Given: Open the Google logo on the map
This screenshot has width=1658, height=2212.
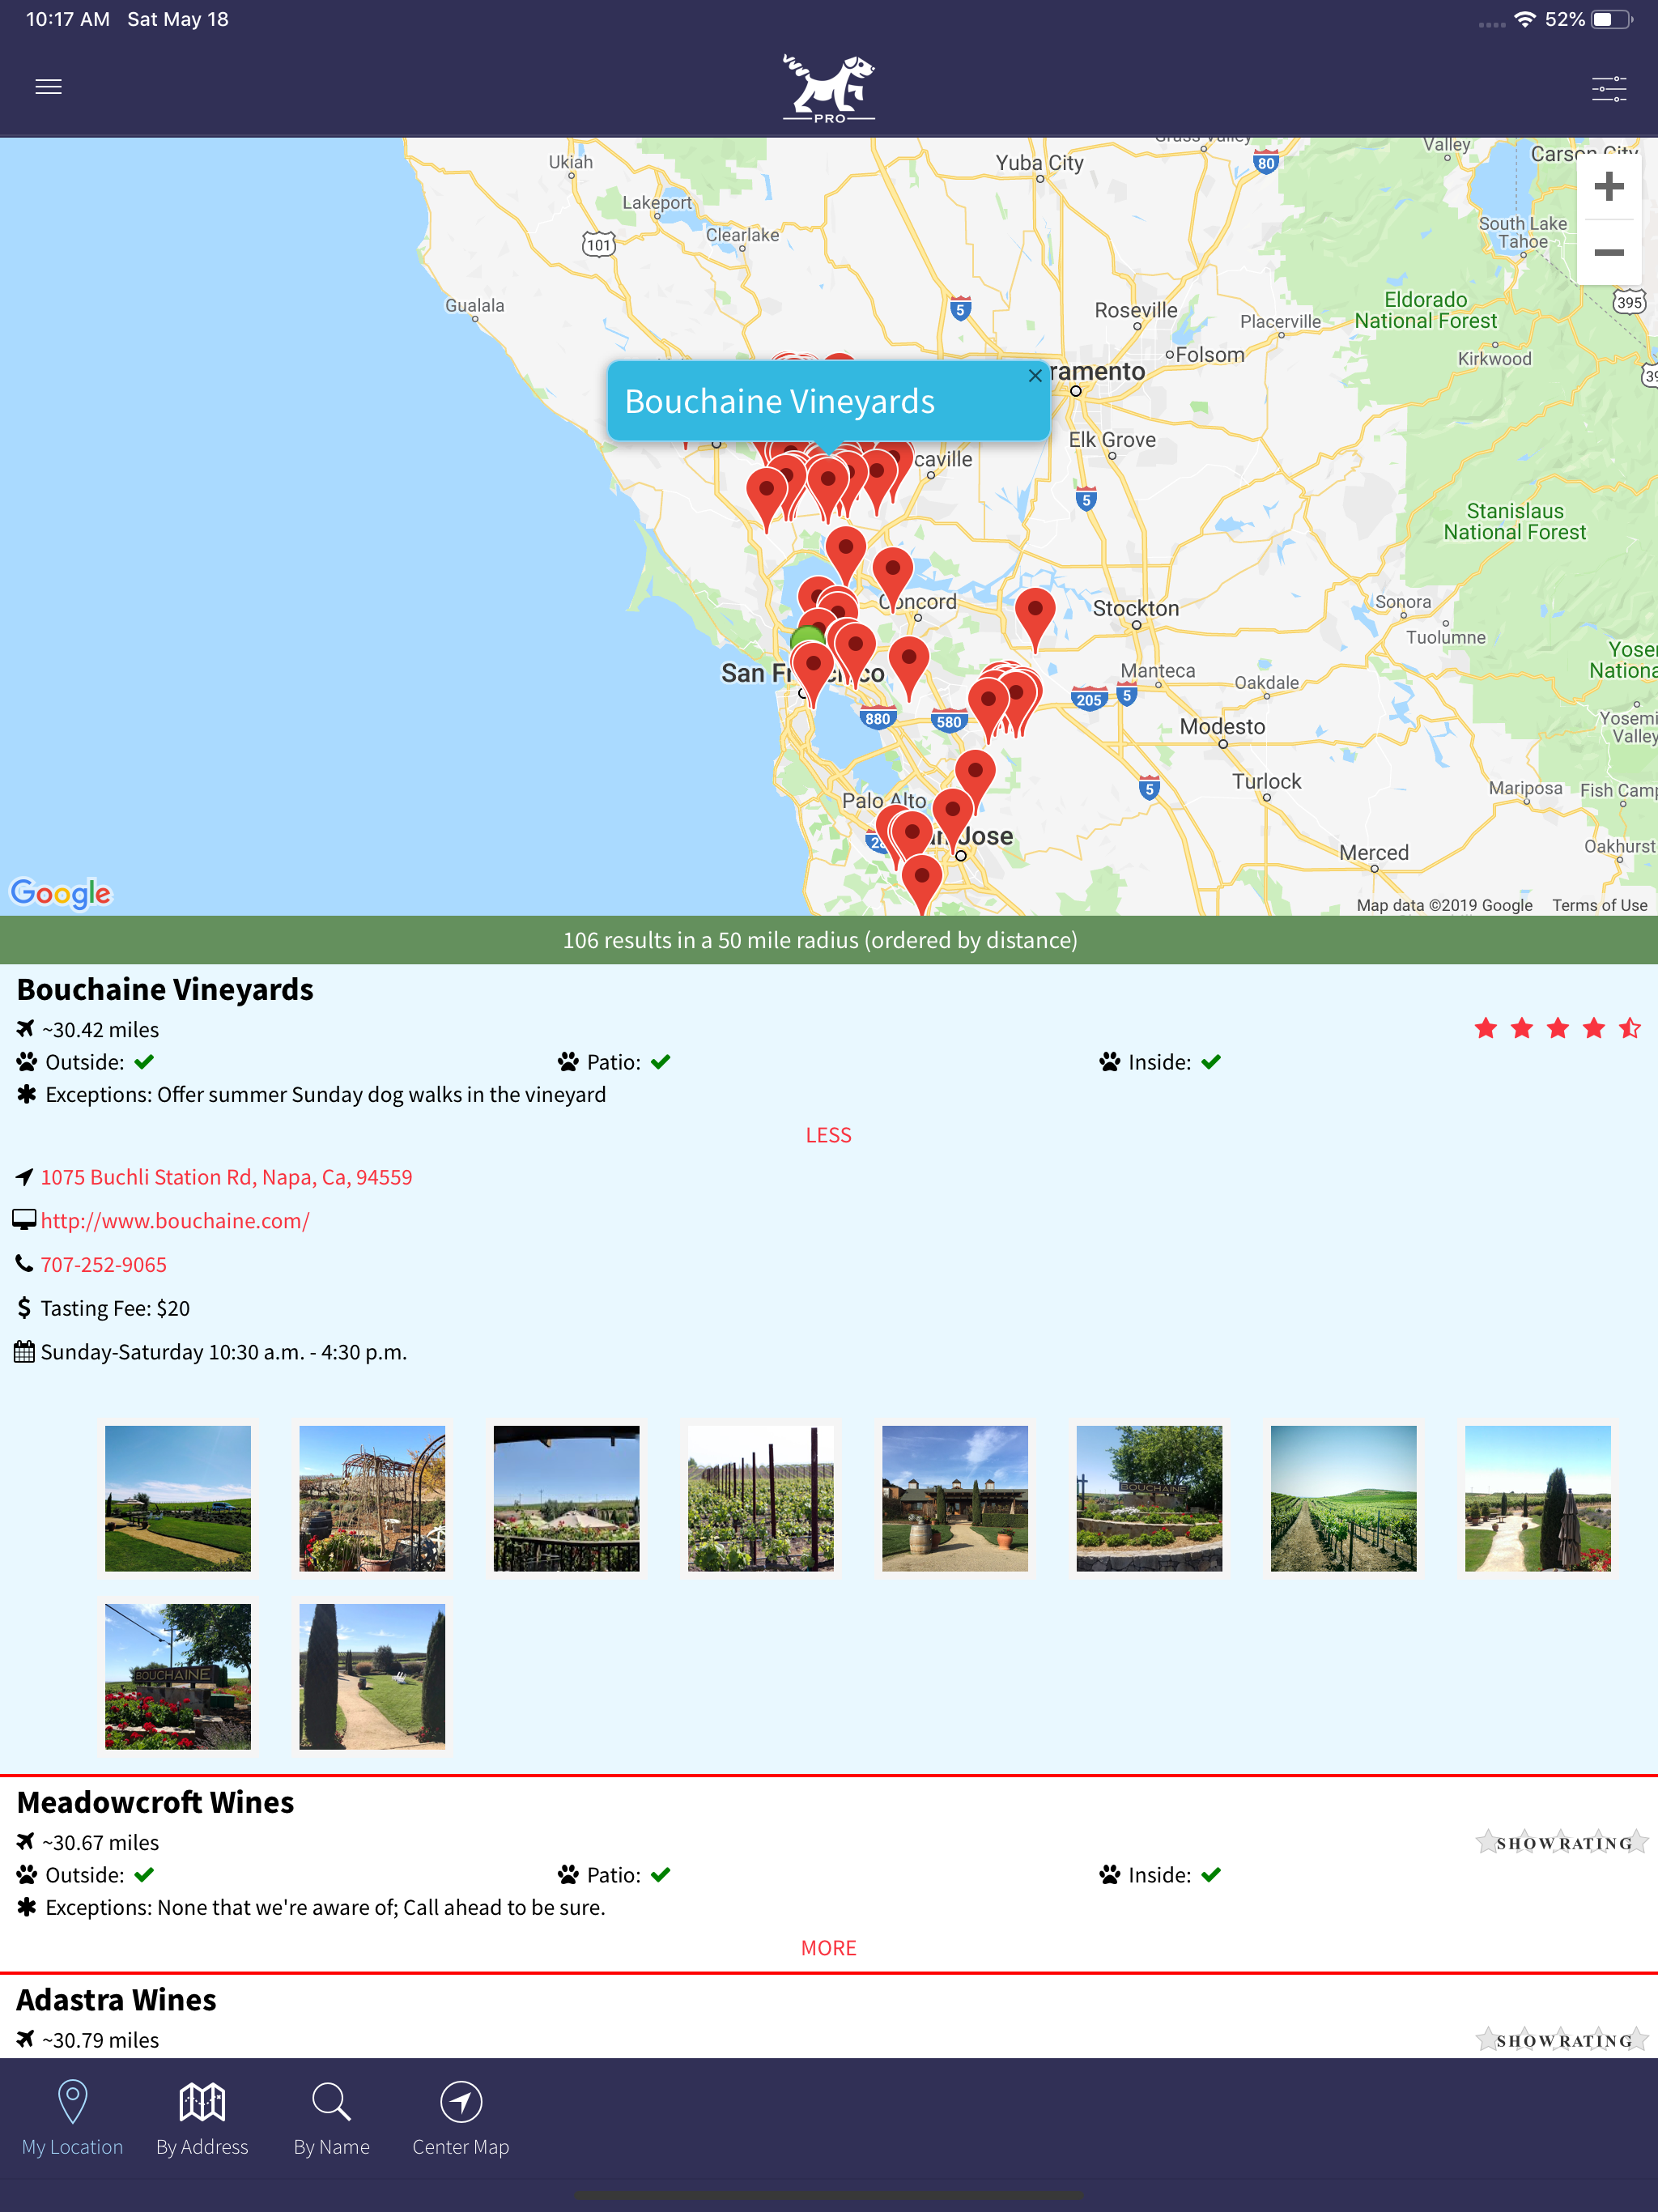Looking at the screenshot, I should pos(61,893).
